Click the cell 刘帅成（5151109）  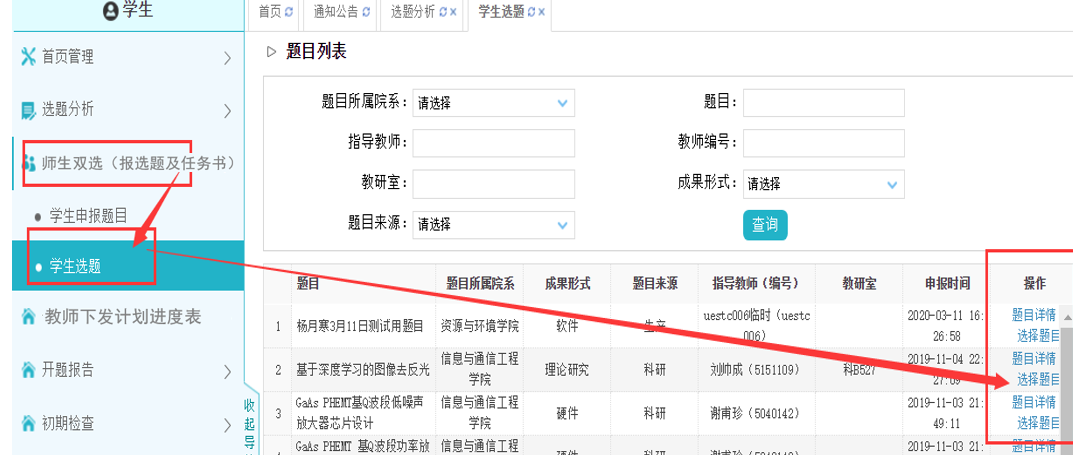(x=755, y=370)
